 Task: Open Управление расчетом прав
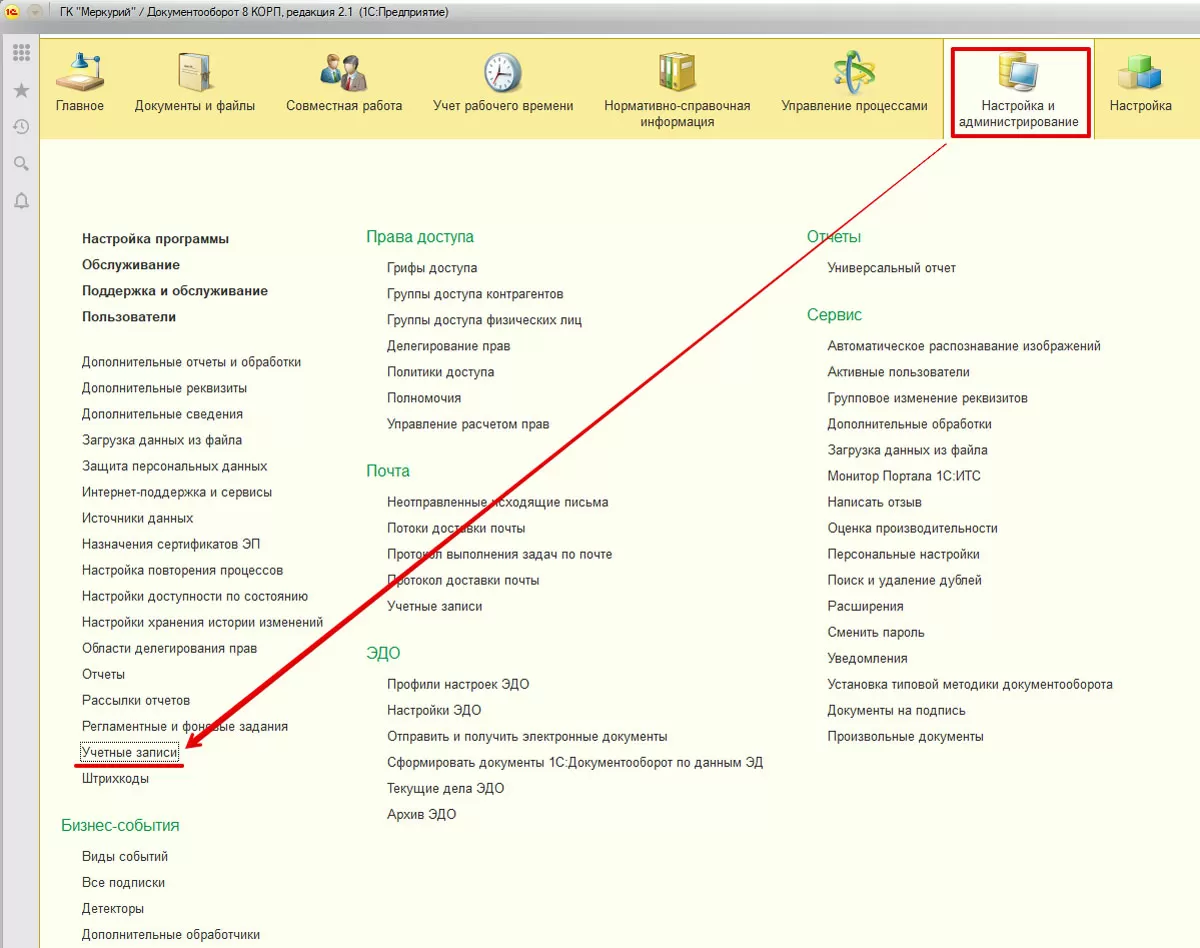coord(468,424)
